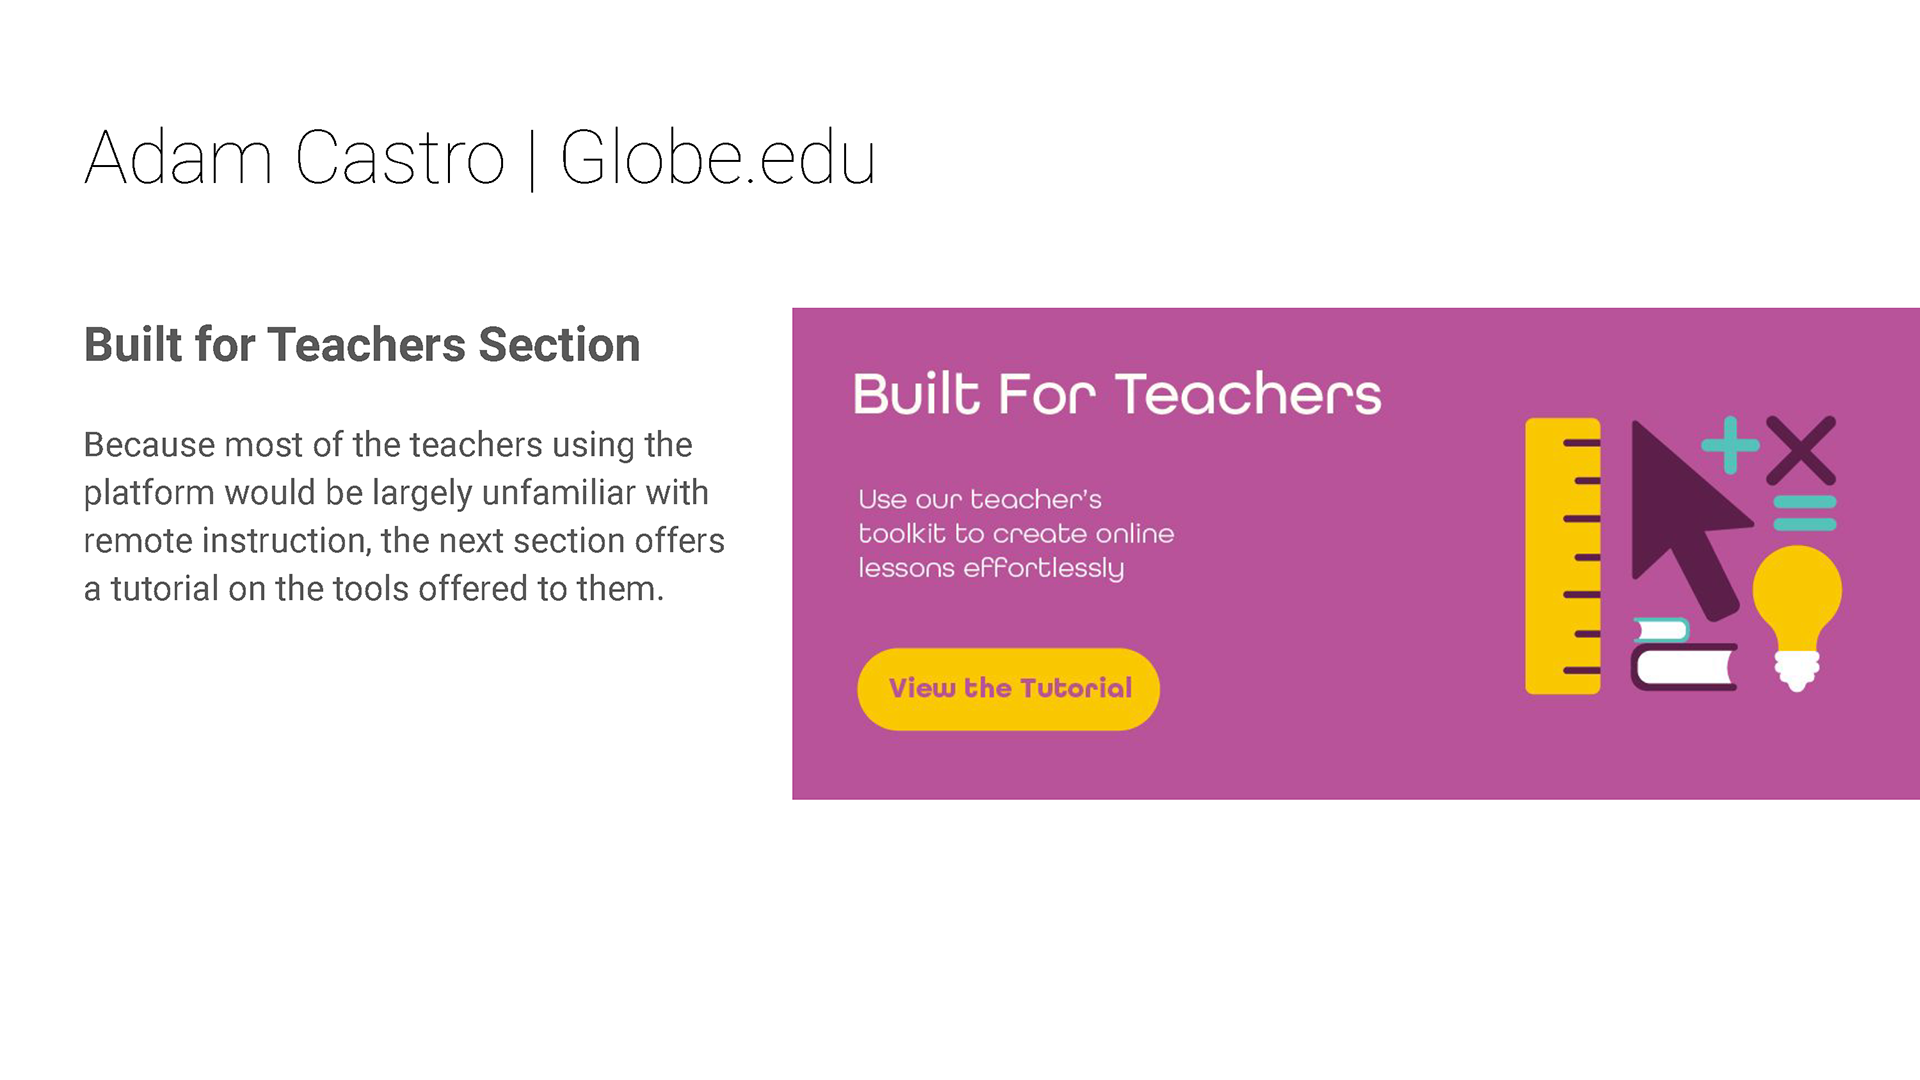Select the paragraph about remote instruction
Viewport: 1920px width, 1080px height.
[404, 517]
